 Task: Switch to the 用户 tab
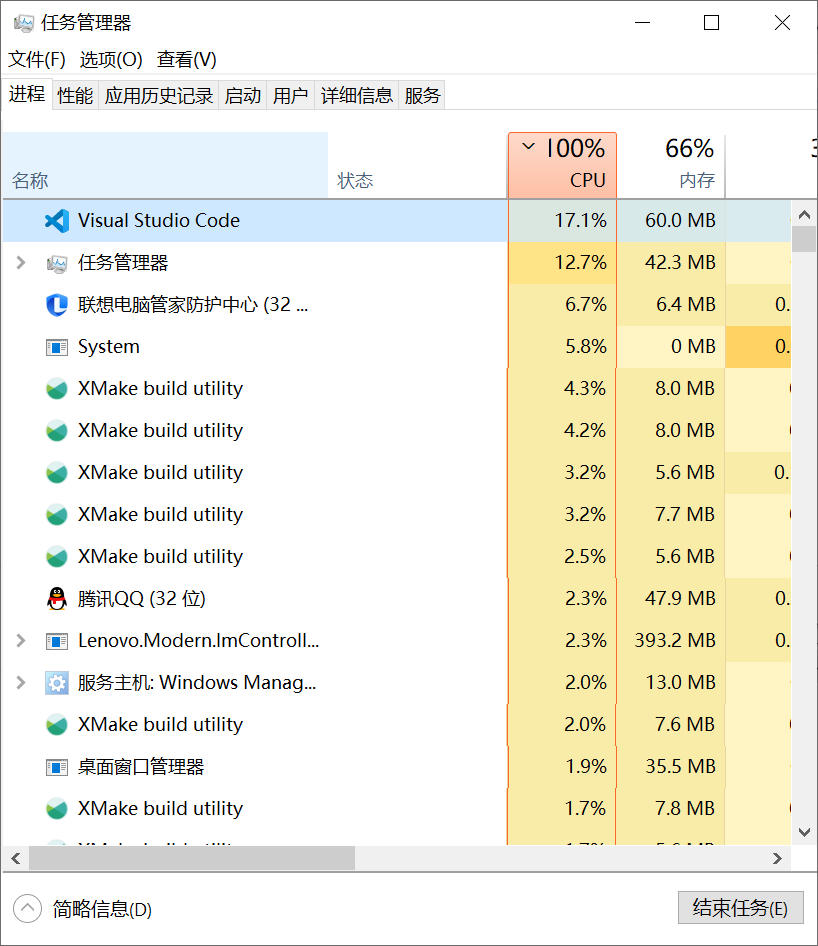point(290,95)
